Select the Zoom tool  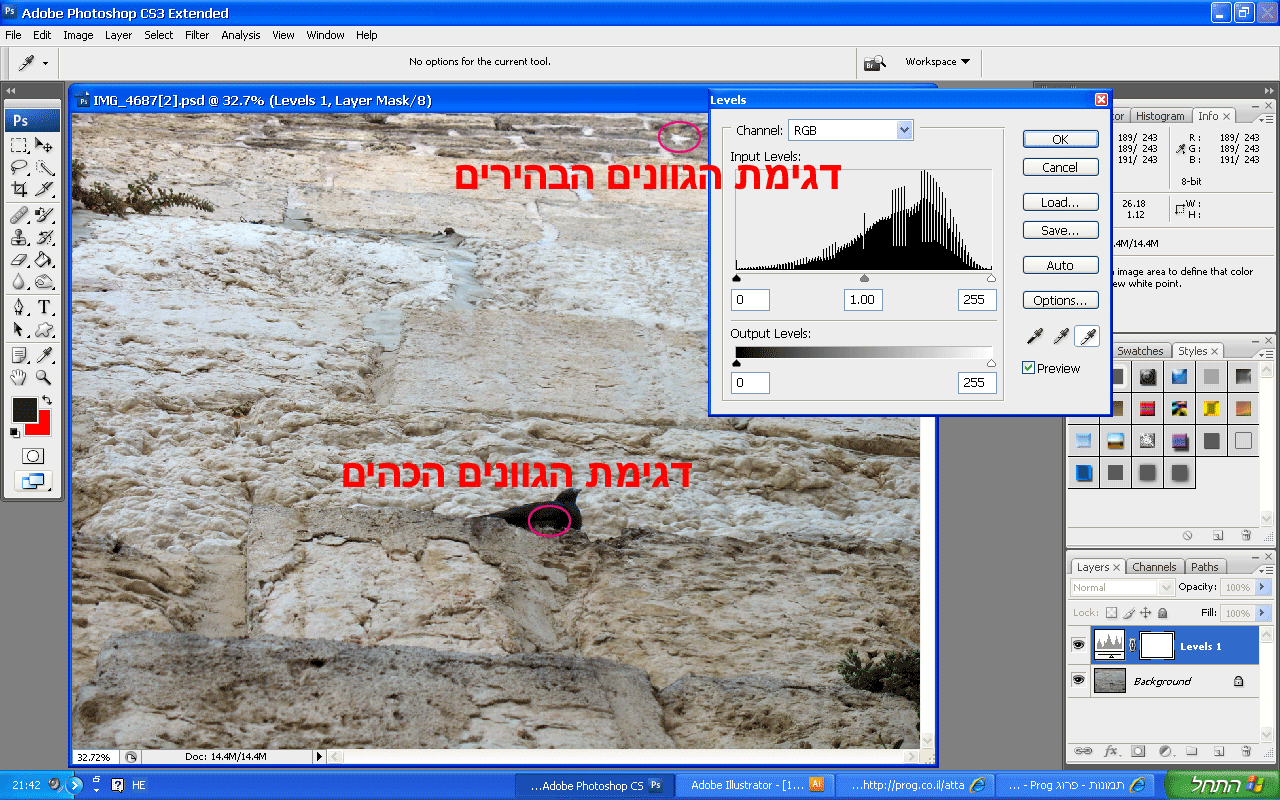click(x=44, y=377)
